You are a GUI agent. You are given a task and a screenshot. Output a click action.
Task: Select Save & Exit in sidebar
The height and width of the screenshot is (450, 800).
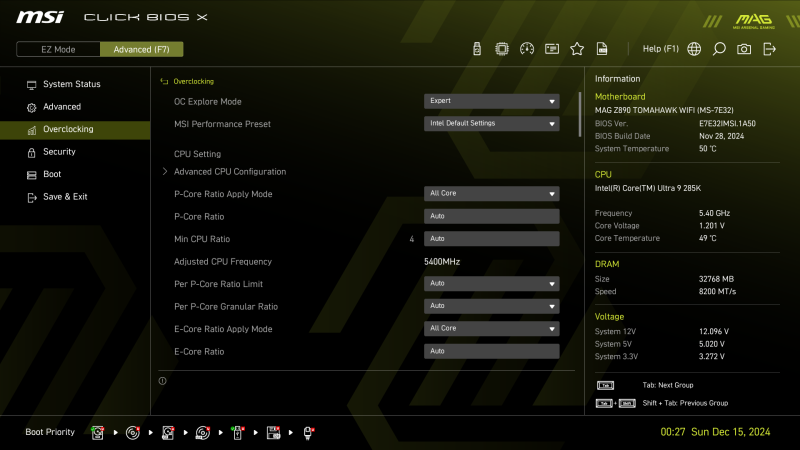[65, 197]
